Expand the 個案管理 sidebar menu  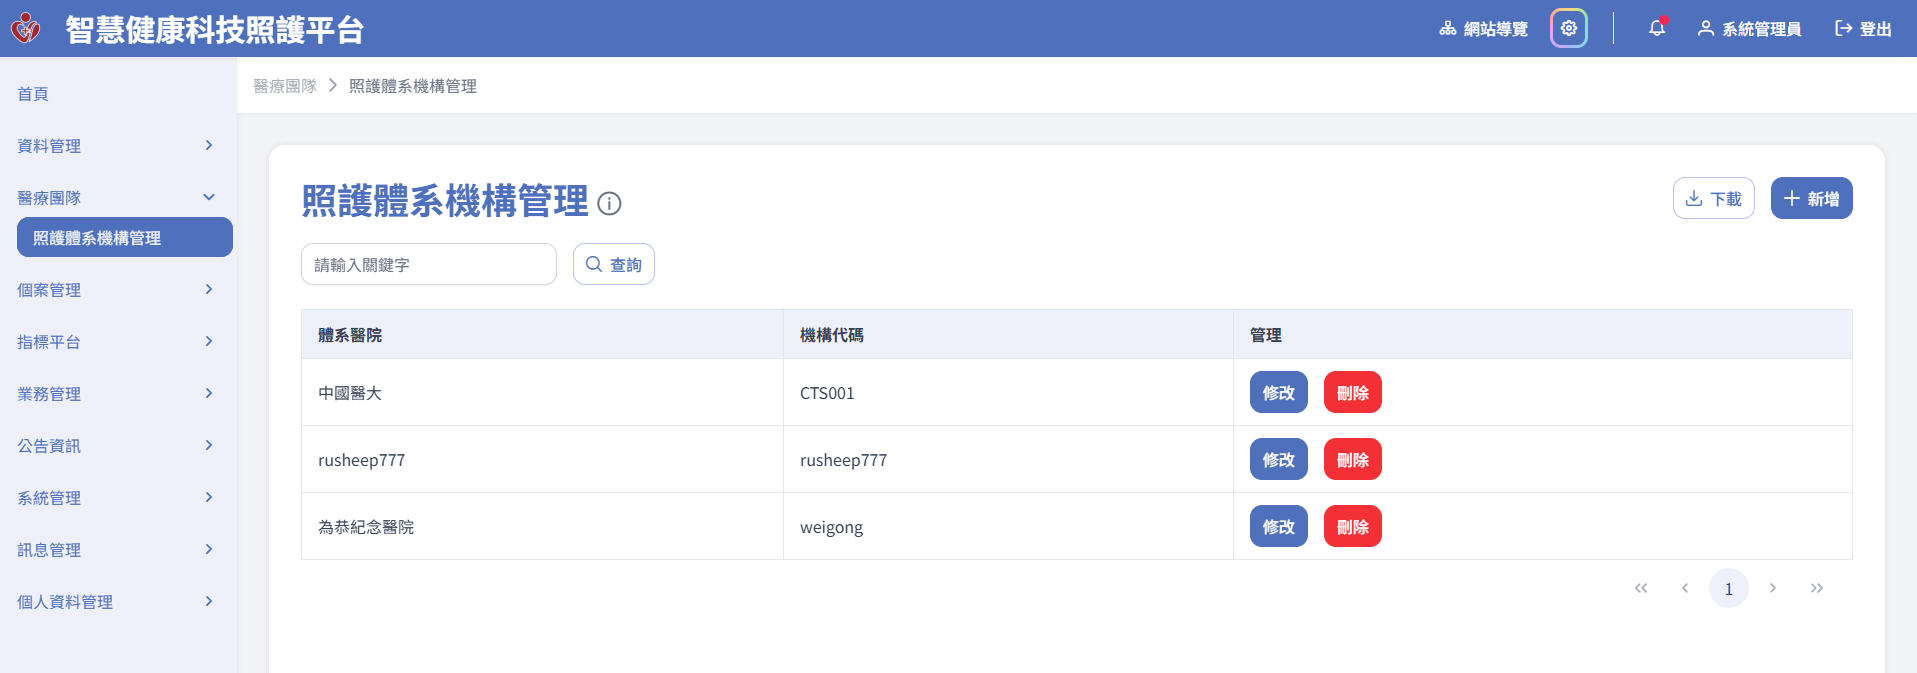117,290
